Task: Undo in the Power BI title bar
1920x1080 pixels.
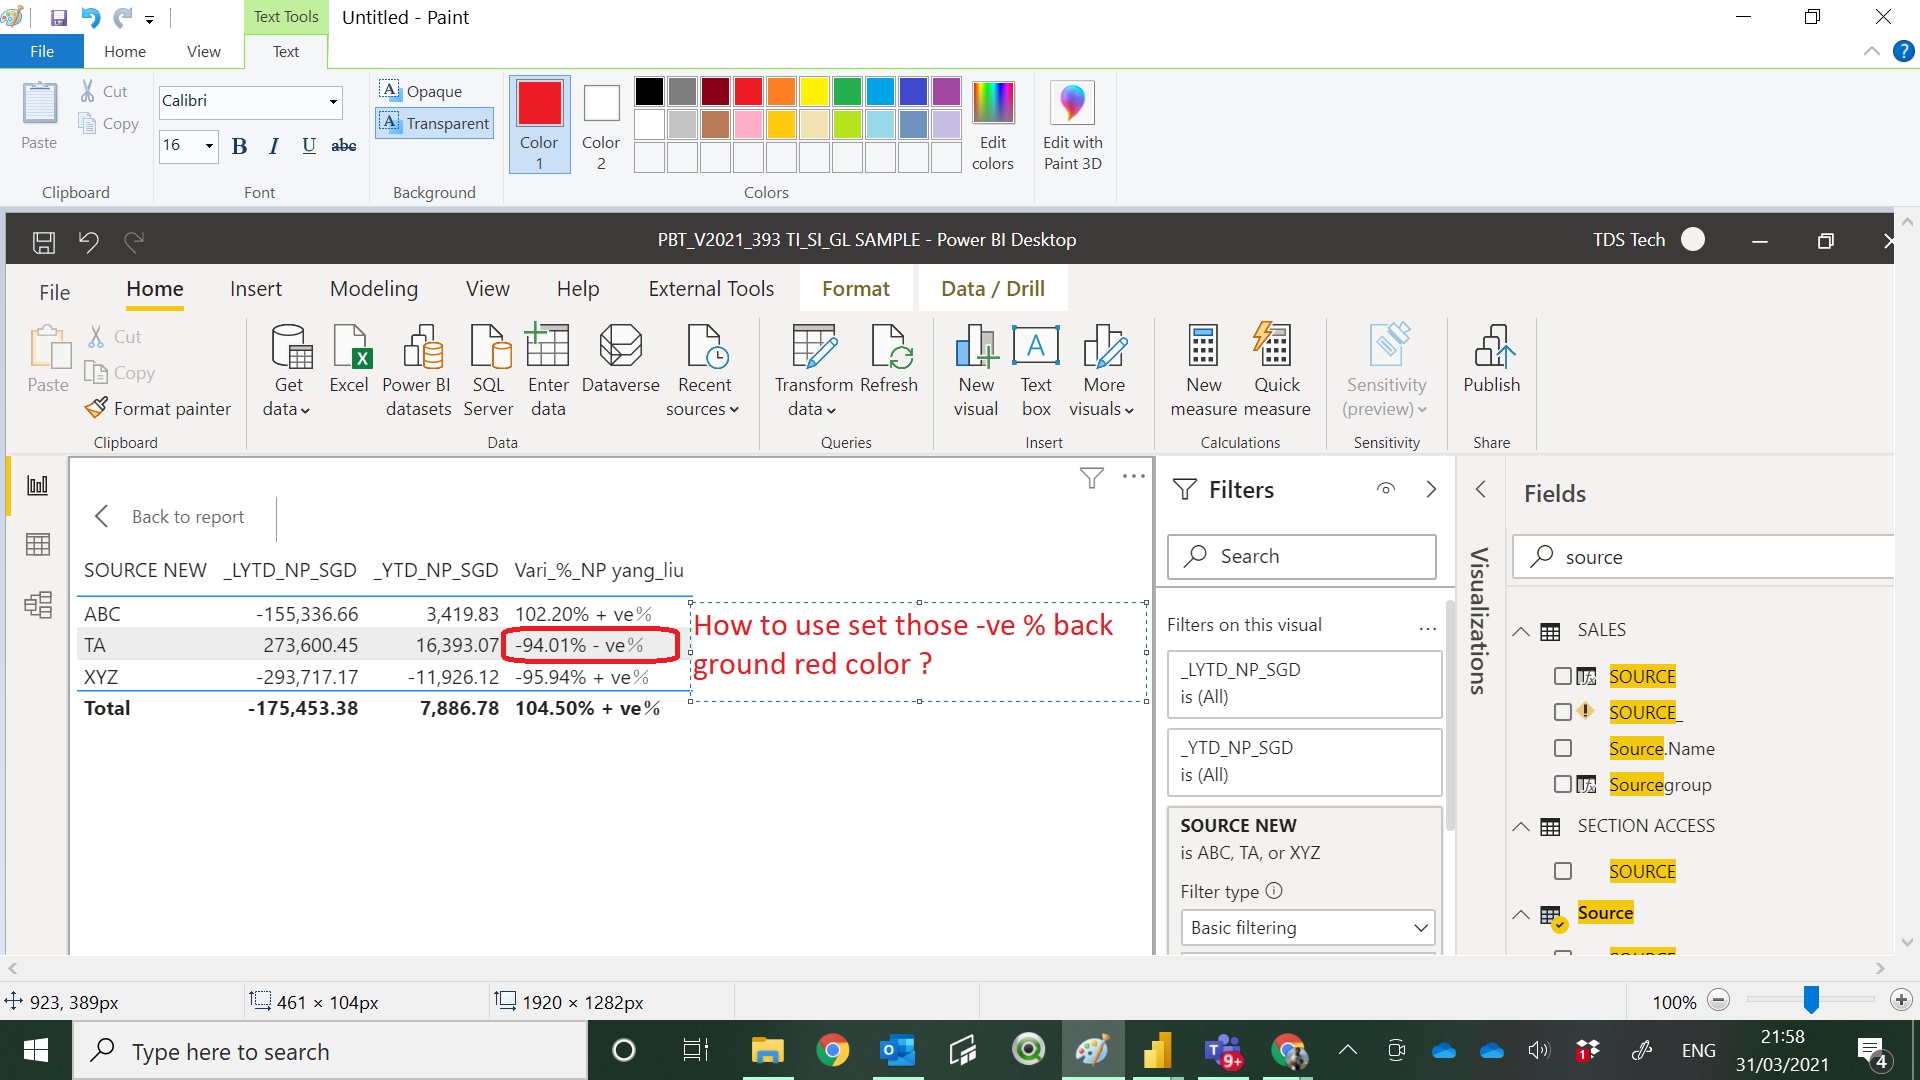Action: point(89,241)
